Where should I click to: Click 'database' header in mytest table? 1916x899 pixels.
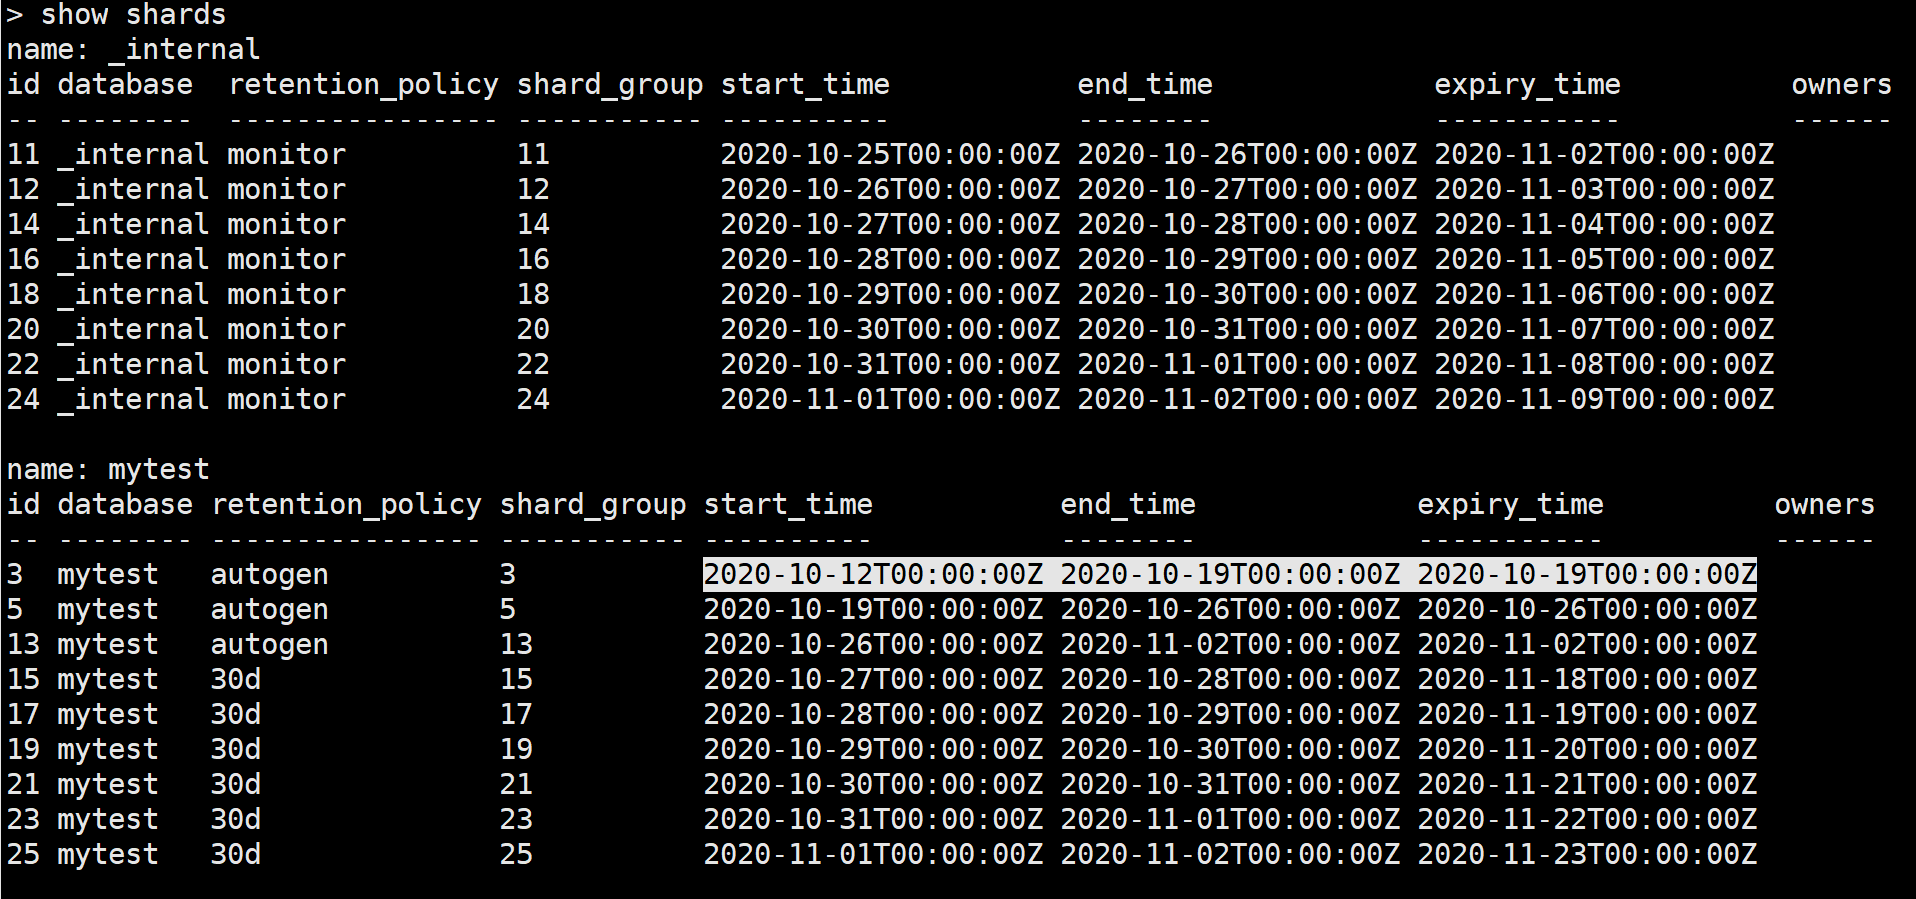click(125, 505)
